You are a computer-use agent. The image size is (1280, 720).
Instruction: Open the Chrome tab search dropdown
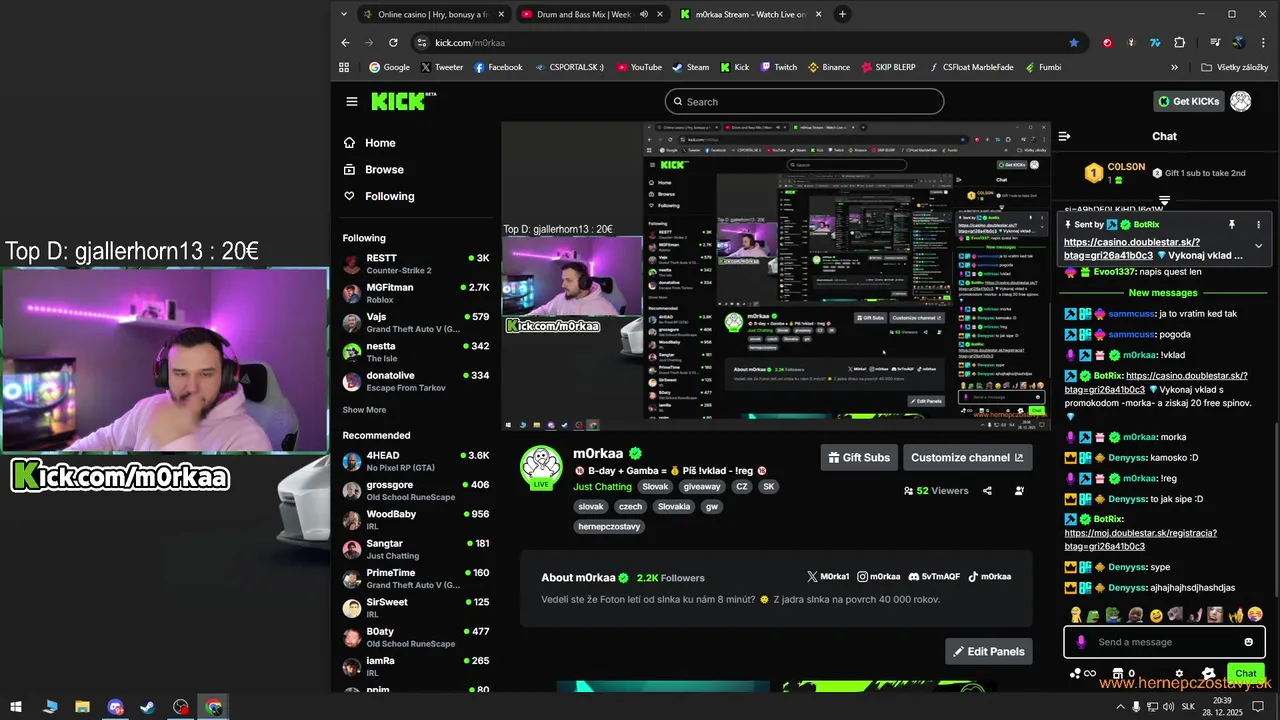tap(344, 14)
